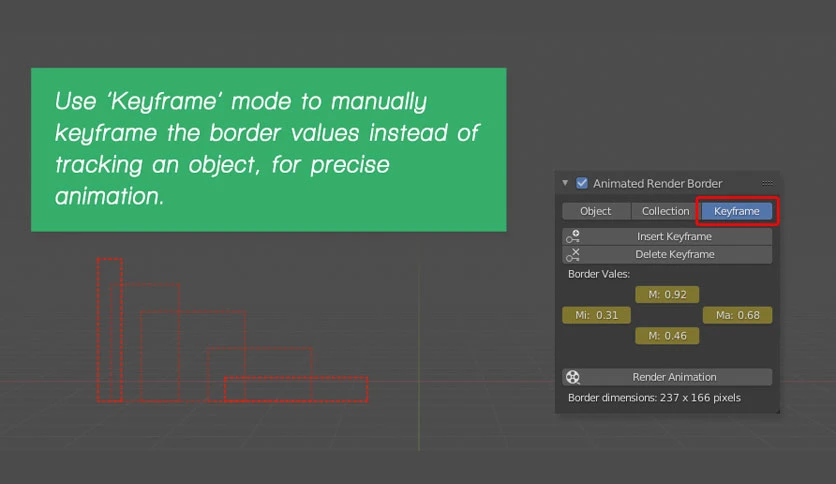Click the Render Animation button
Viewport: 836px width, 484px height.
(667, 377)
